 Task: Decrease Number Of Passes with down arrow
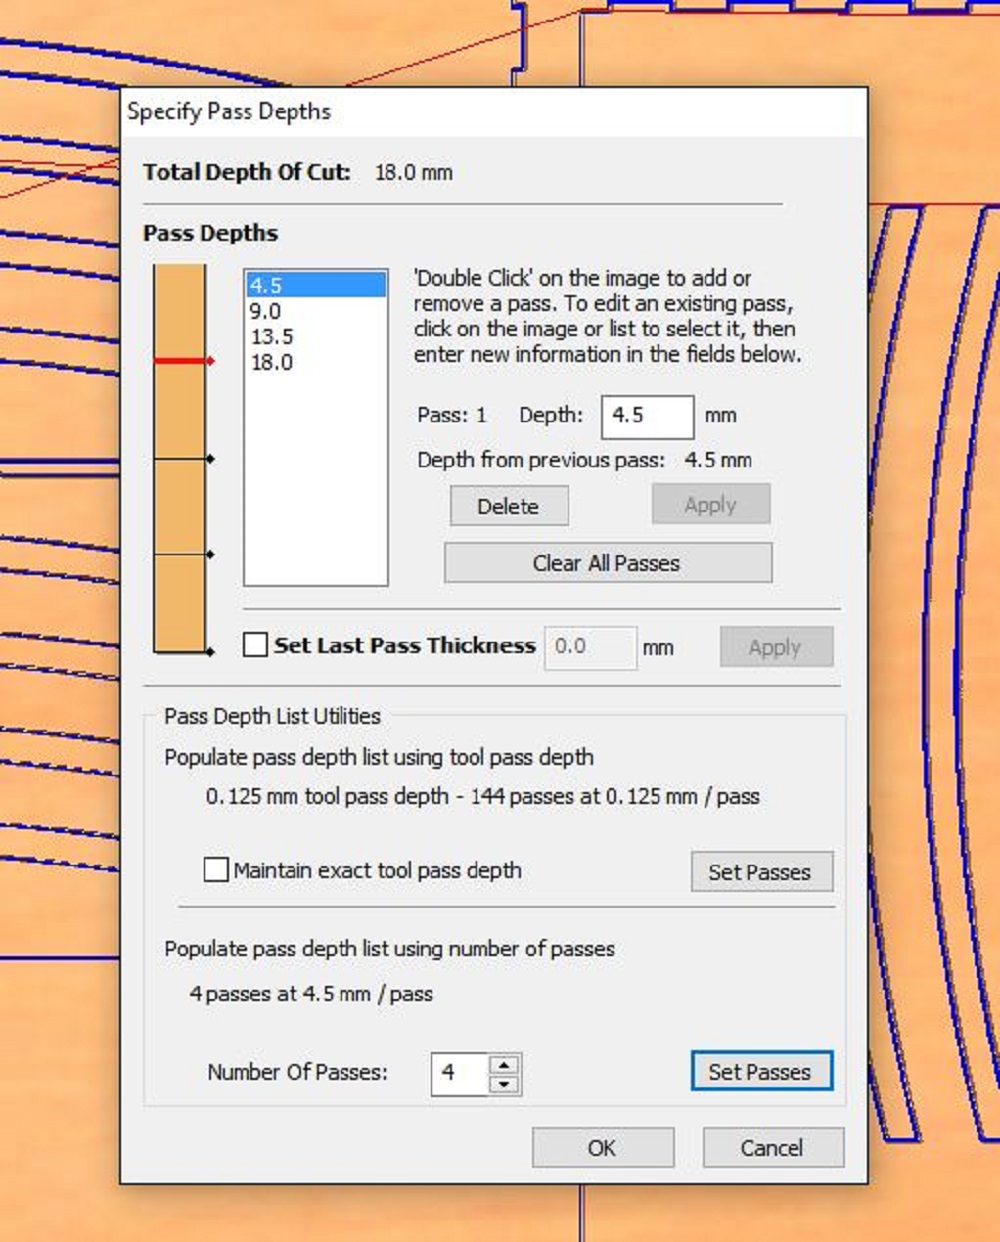(x=504, y=1084)
